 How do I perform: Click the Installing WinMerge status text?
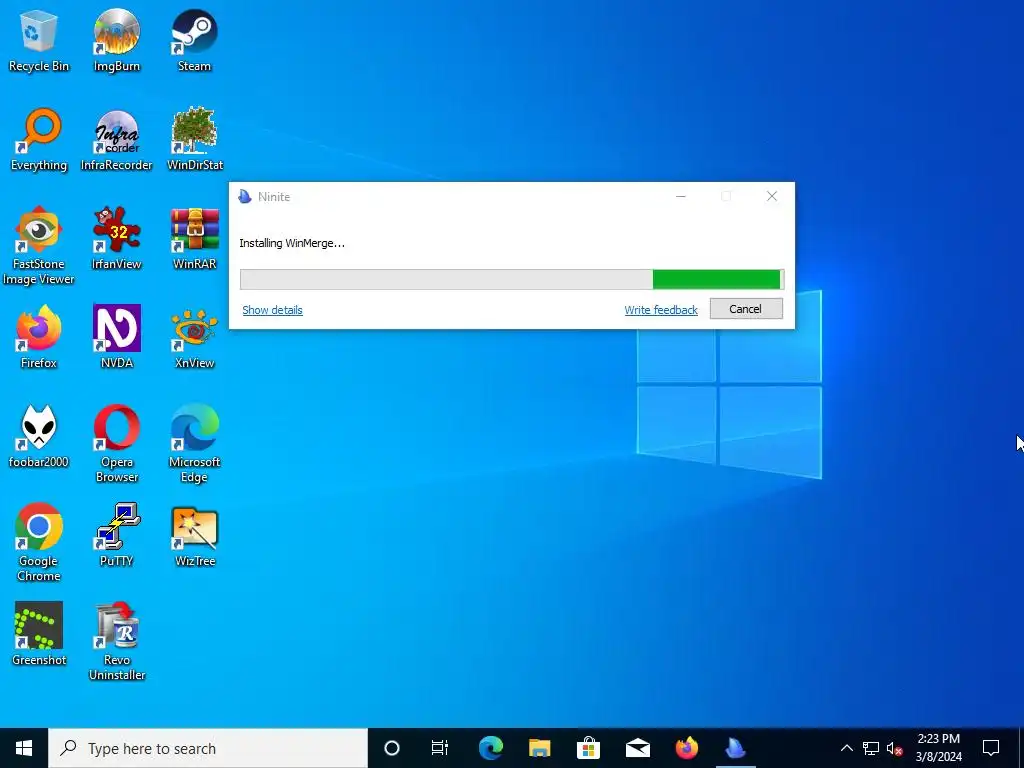(292, 244)
